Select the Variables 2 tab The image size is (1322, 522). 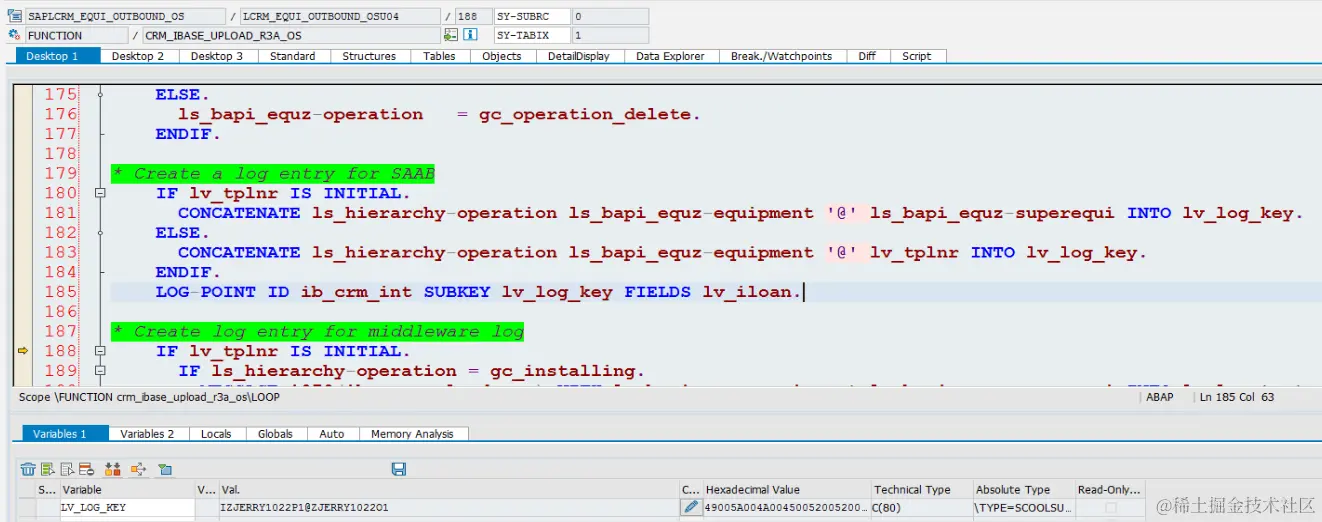147,434
